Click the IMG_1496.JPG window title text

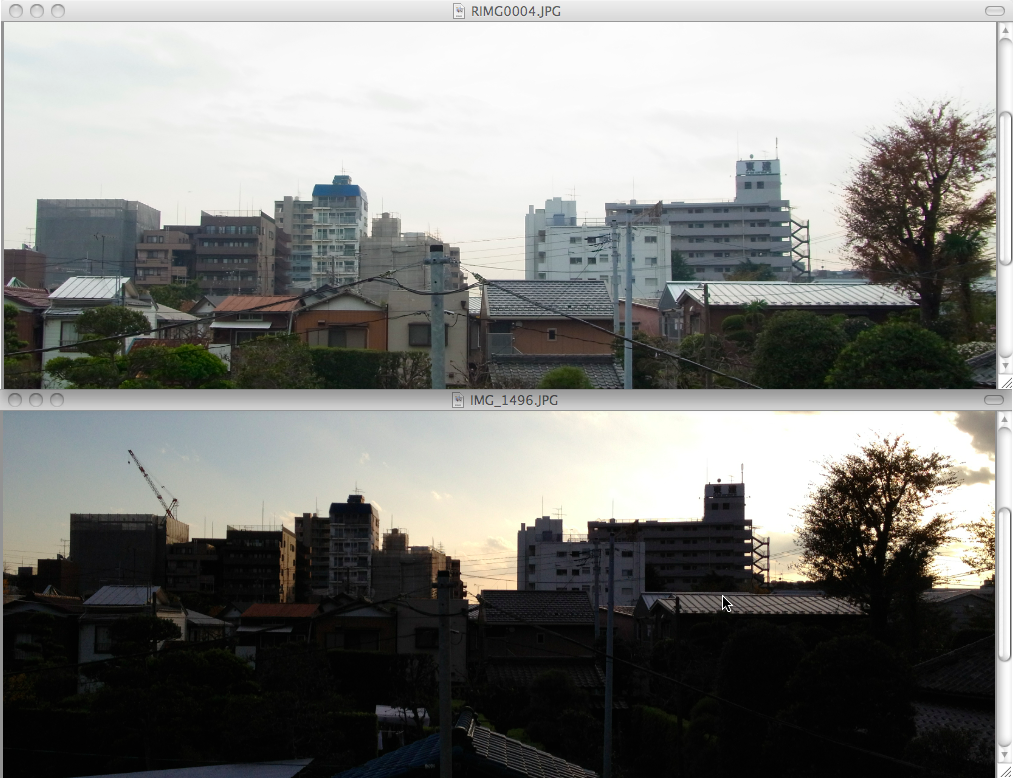point(514,400)
